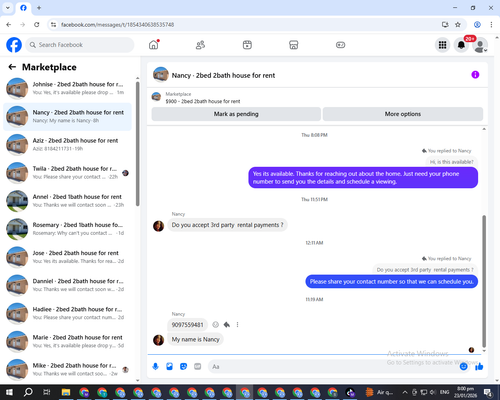Go to the Facebook Home icon

154,45
